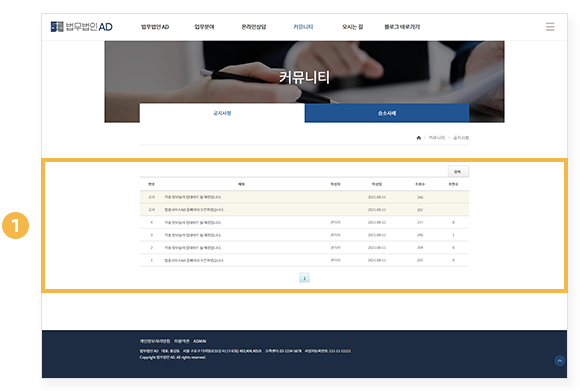
Task: Click the 작성일 column header
Action: pyautogui.click(x=377, y=184)
